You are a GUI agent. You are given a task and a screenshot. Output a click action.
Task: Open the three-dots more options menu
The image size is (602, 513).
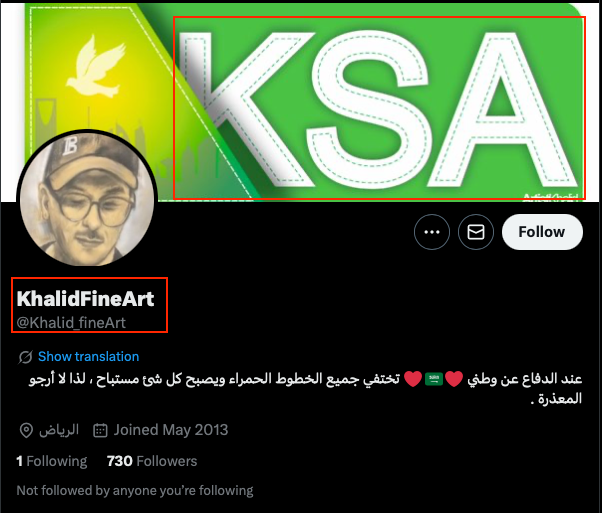(432, 232)
